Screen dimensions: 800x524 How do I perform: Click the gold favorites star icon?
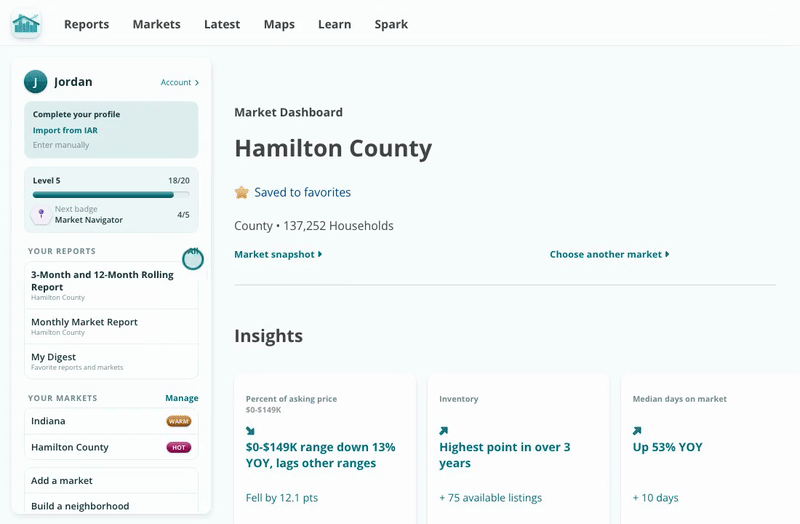click(x=241, y=192)
